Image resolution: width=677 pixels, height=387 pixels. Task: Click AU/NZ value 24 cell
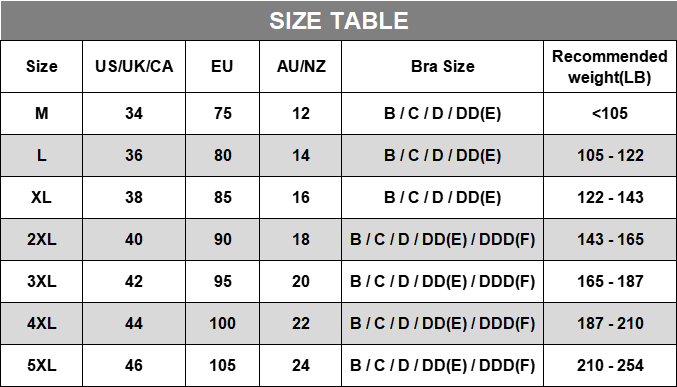coord(301,365)
